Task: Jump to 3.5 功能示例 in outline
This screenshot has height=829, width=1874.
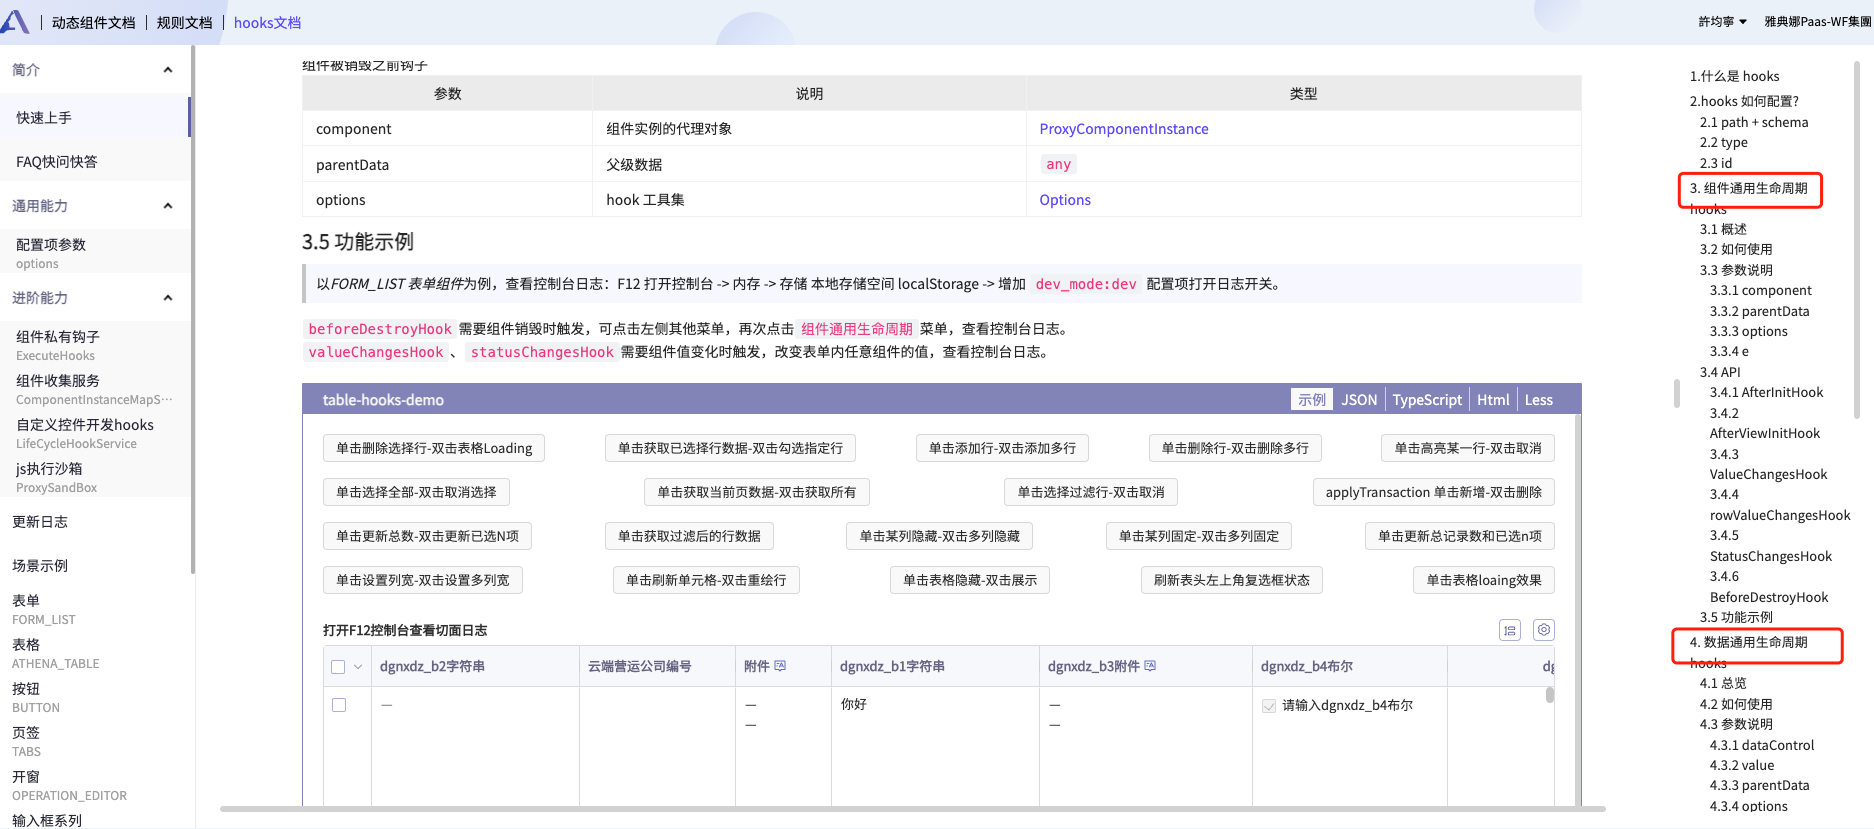Action: click(x=1736, y=618)
